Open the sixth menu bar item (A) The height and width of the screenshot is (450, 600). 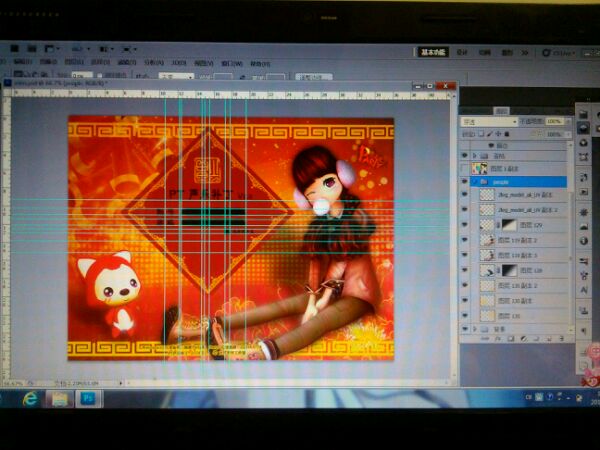point(154,62)
